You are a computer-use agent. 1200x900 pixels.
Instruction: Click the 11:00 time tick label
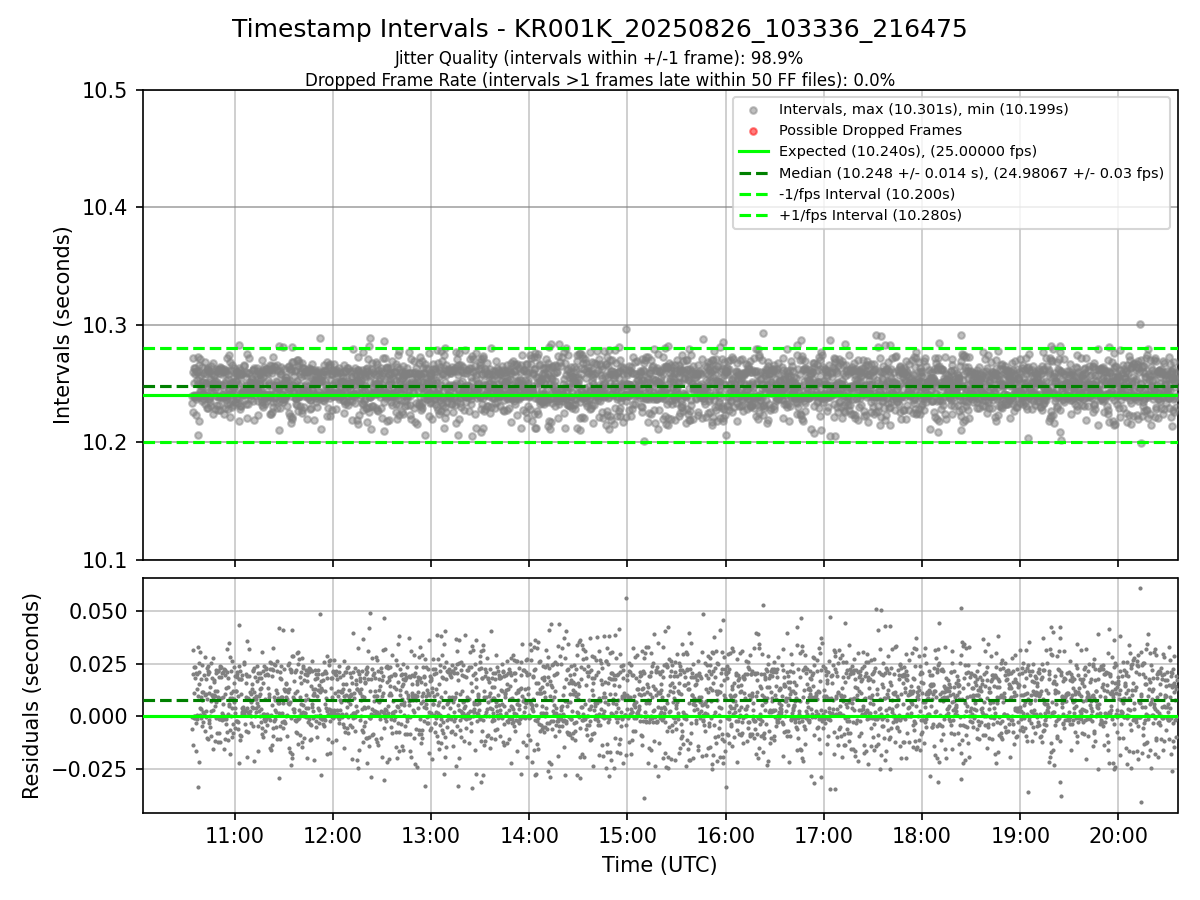coord(235,836)
